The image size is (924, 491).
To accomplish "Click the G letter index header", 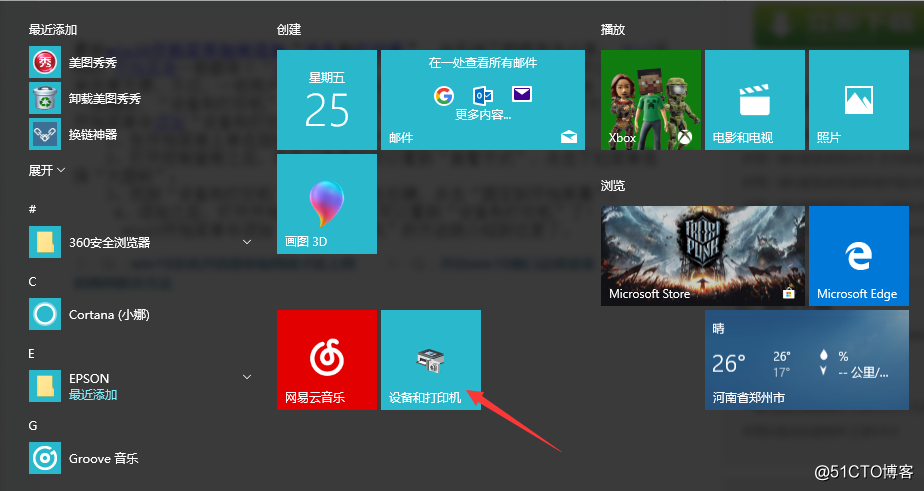I will (x=32, y=426).
